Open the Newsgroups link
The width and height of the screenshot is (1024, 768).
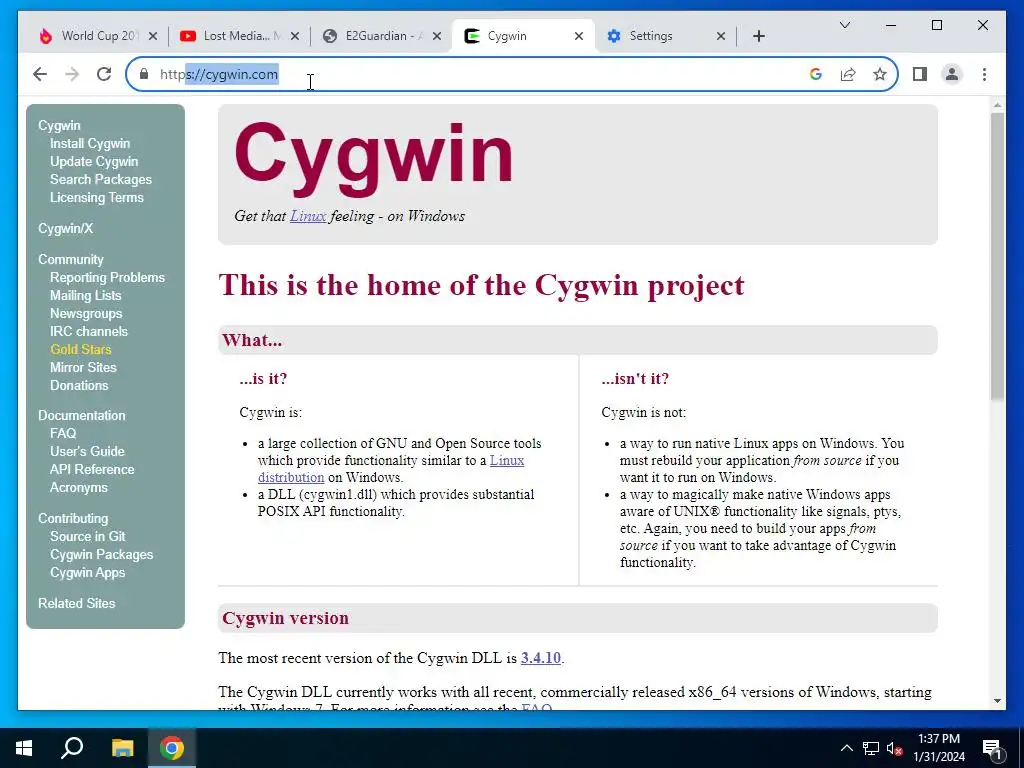[x=86, y=313]
